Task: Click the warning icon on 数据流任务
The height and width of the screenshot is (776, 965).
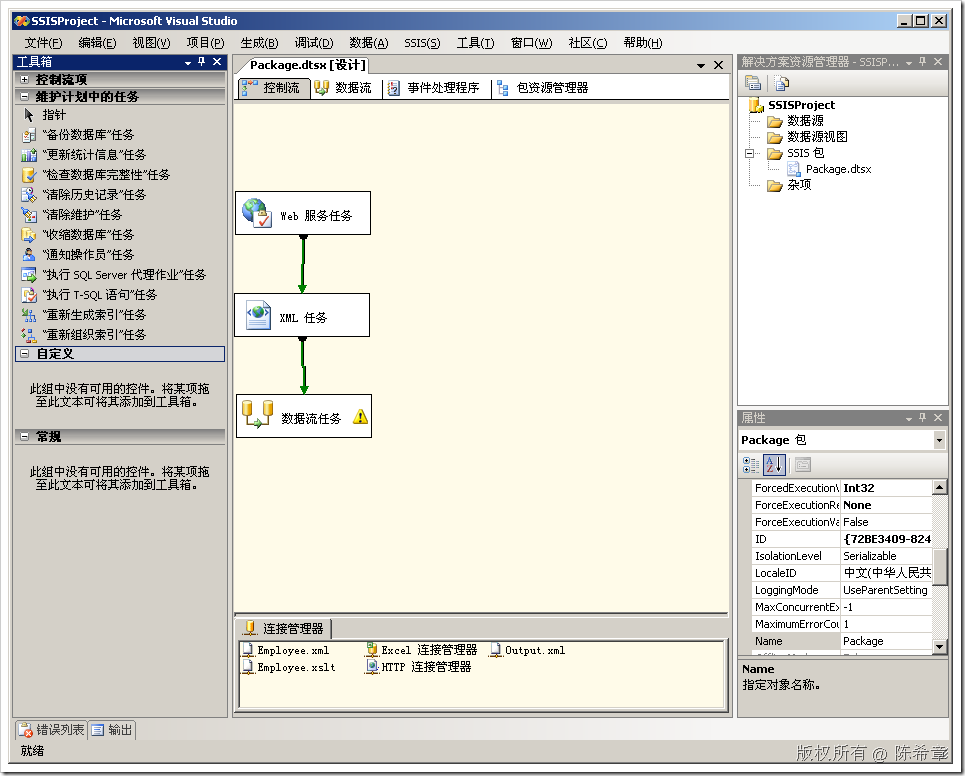Action: coord(361,417)
